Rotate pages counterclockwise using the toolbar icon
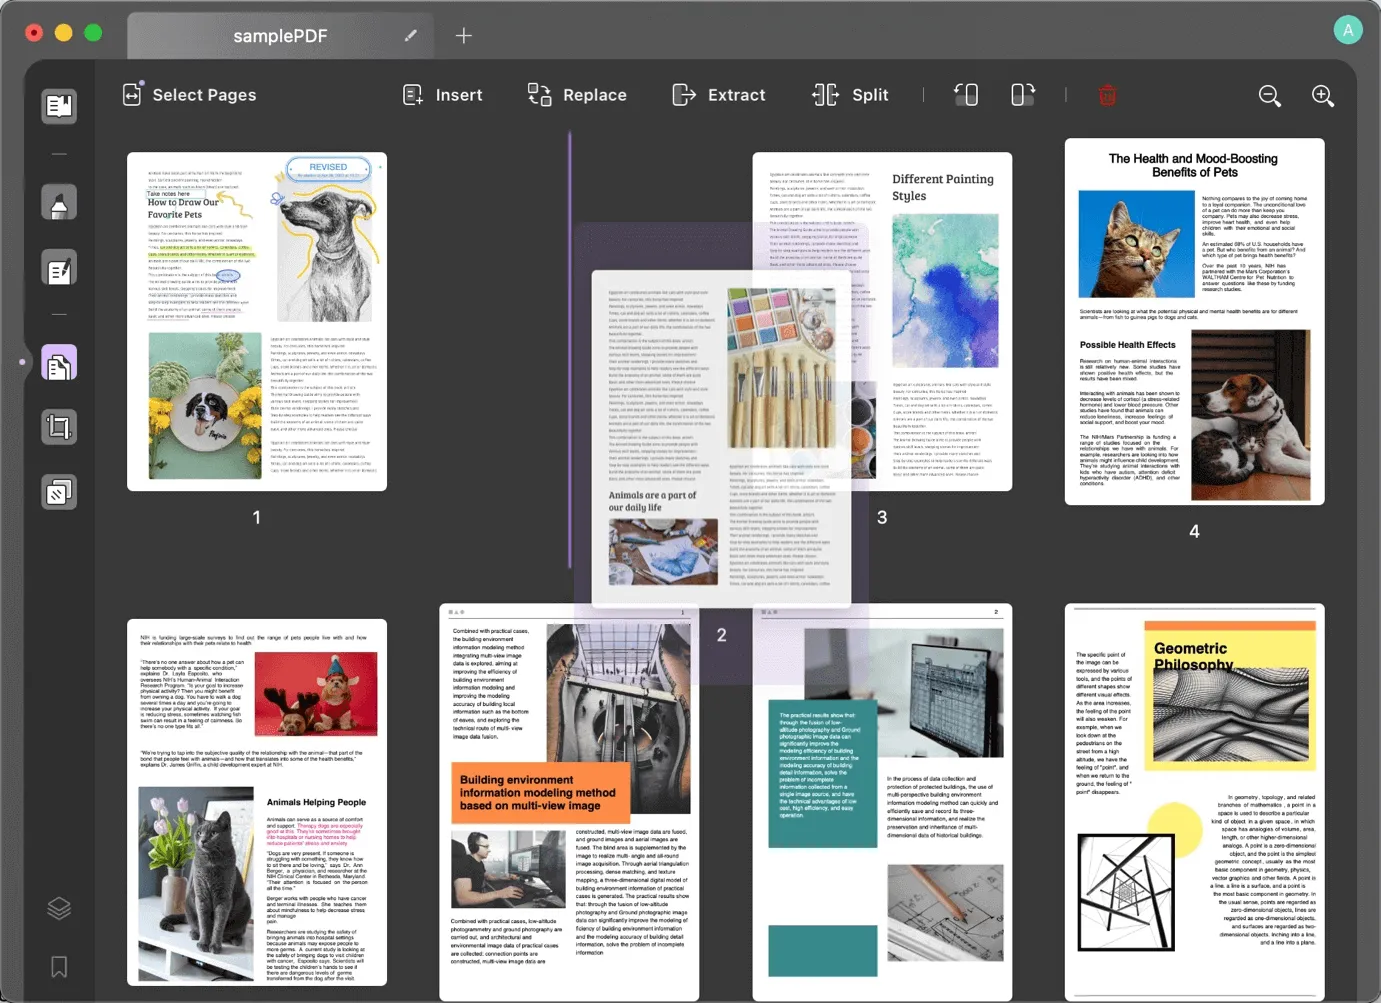 click(x=966, y=95)
